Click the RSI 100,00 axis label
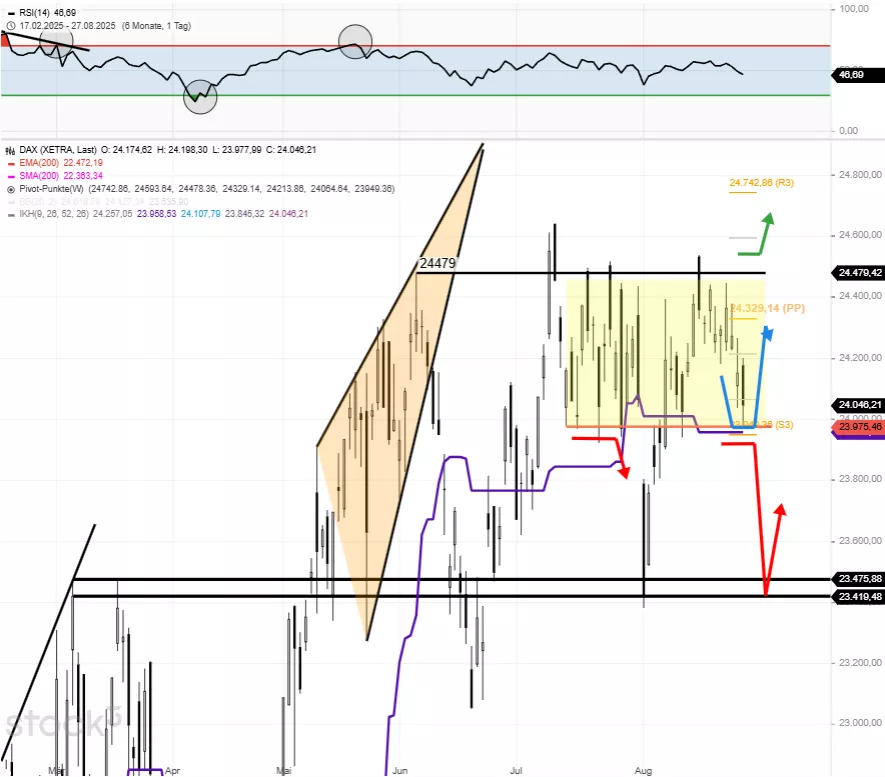Image resolution: width=885 pixels, height=777 pixels. pyautogui.click(x=854, y=9)
